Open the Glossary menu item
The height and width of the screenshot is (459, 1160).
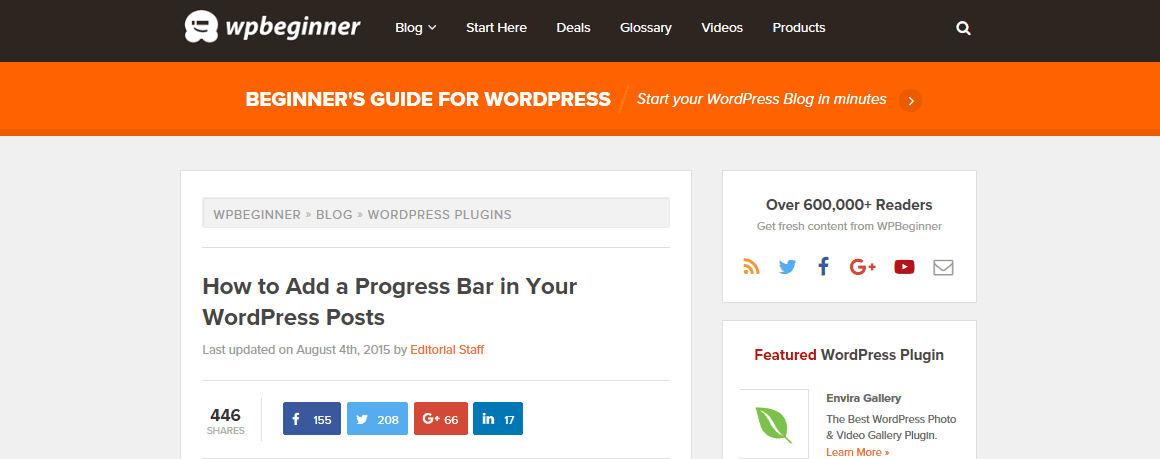click(x=646, y=28)
